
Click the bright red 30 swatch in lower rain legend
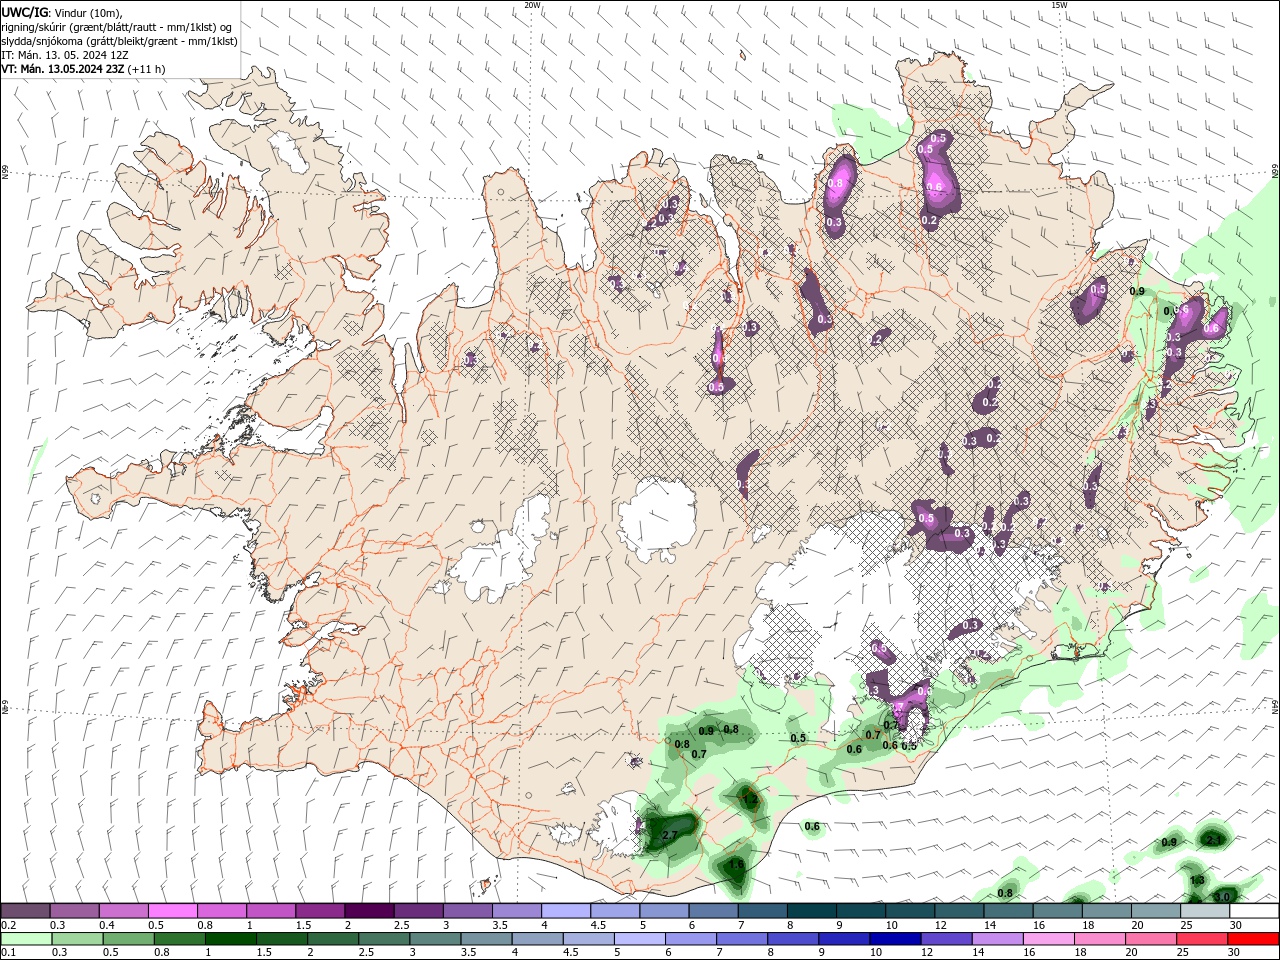[x=1253, y=939]
